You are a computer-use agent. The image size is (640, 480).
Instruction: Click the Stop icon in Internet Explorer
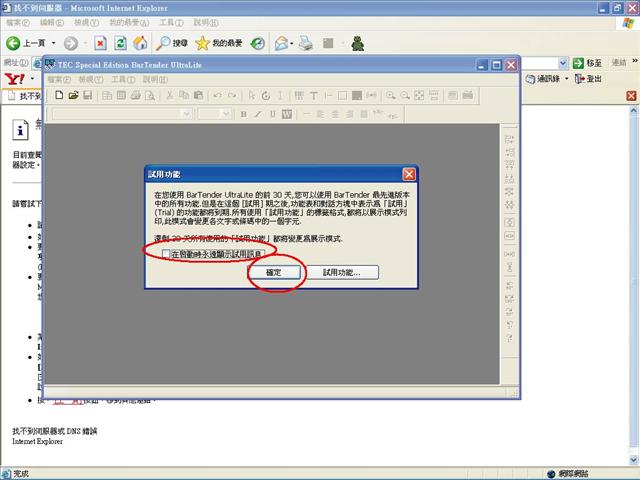pos(100,43)
